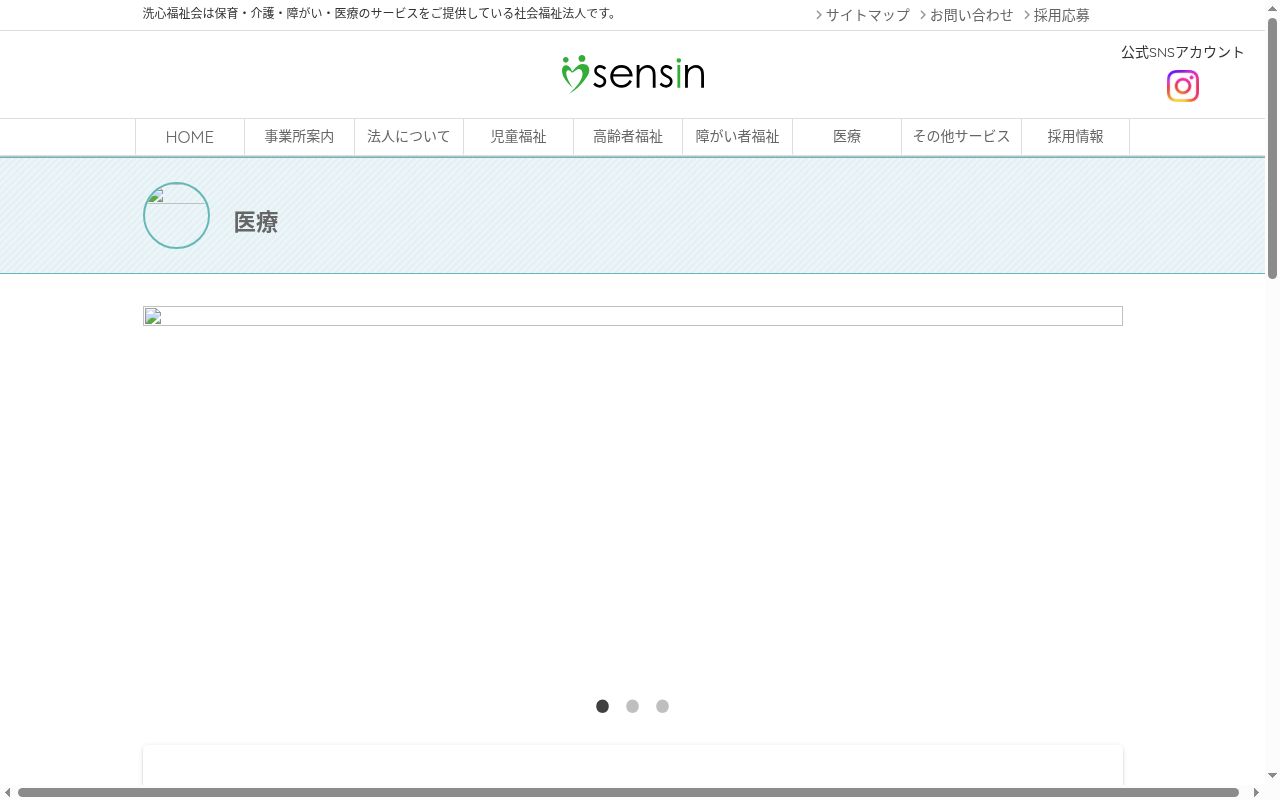Click the scroll right arrow
Viewport: 1280px width, 800px height.
1256,792
